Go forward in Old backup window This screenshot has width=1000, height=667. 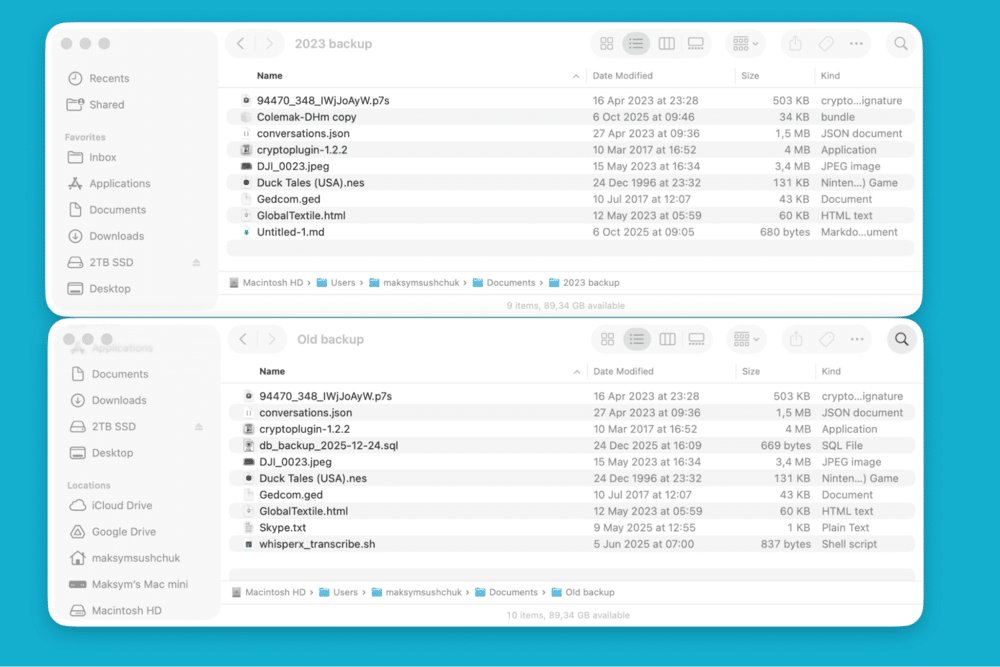[x=272, y=339]
